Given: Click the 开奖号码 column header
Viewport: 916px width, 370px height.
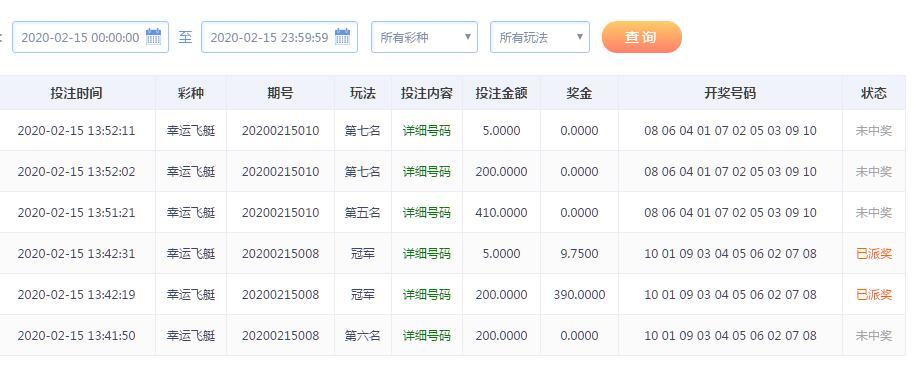Looking at the screenshot, I should pos(730,93).
